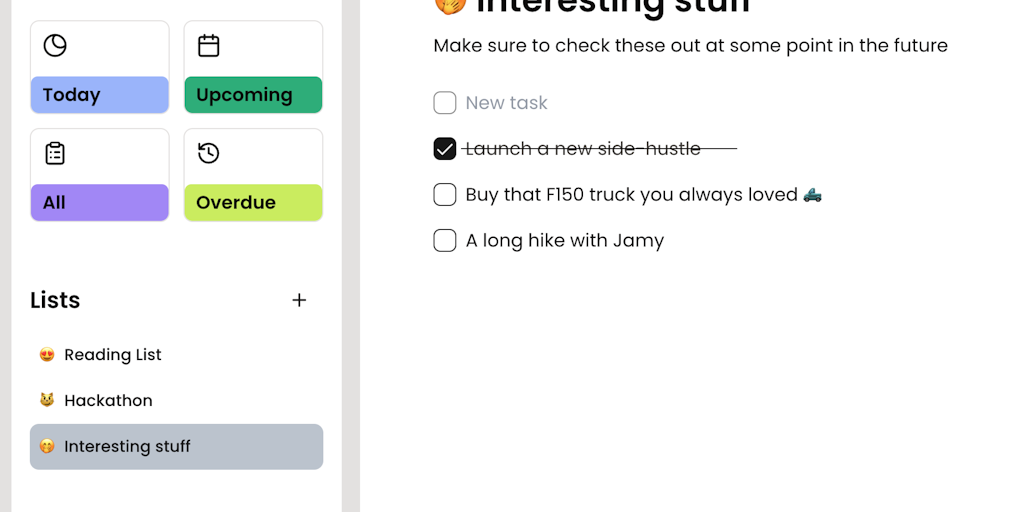Click the Hackathon cat emoji icon
Image resolution: width=1024 pixels, height=512 pixels.
click(x=46, y=400)
